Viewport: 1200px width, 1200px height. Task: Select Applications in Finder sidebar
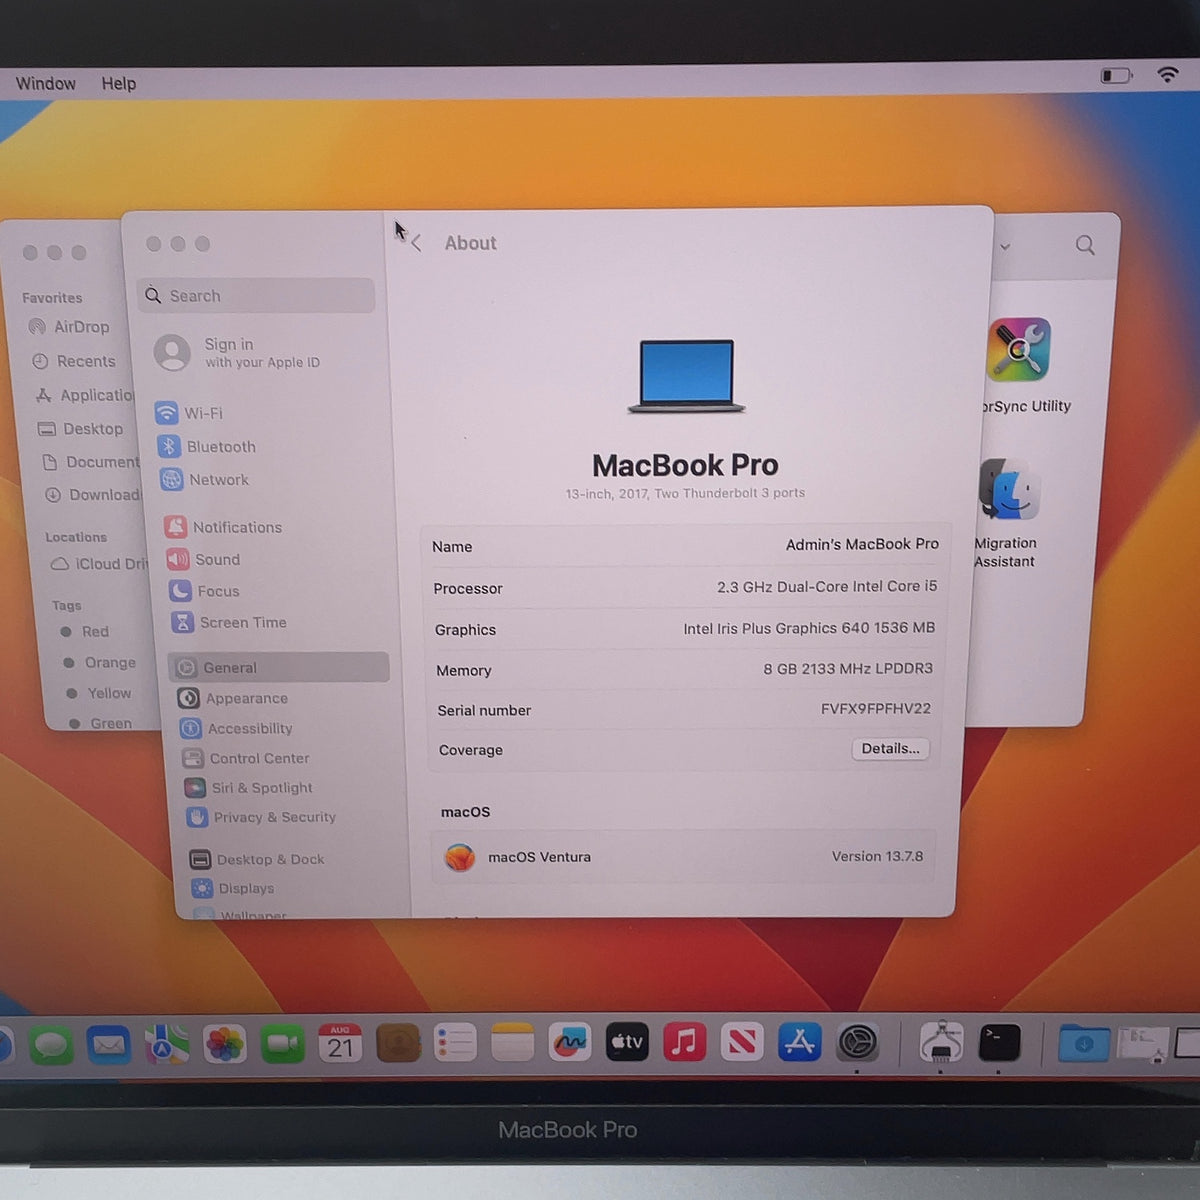point(84,395)
